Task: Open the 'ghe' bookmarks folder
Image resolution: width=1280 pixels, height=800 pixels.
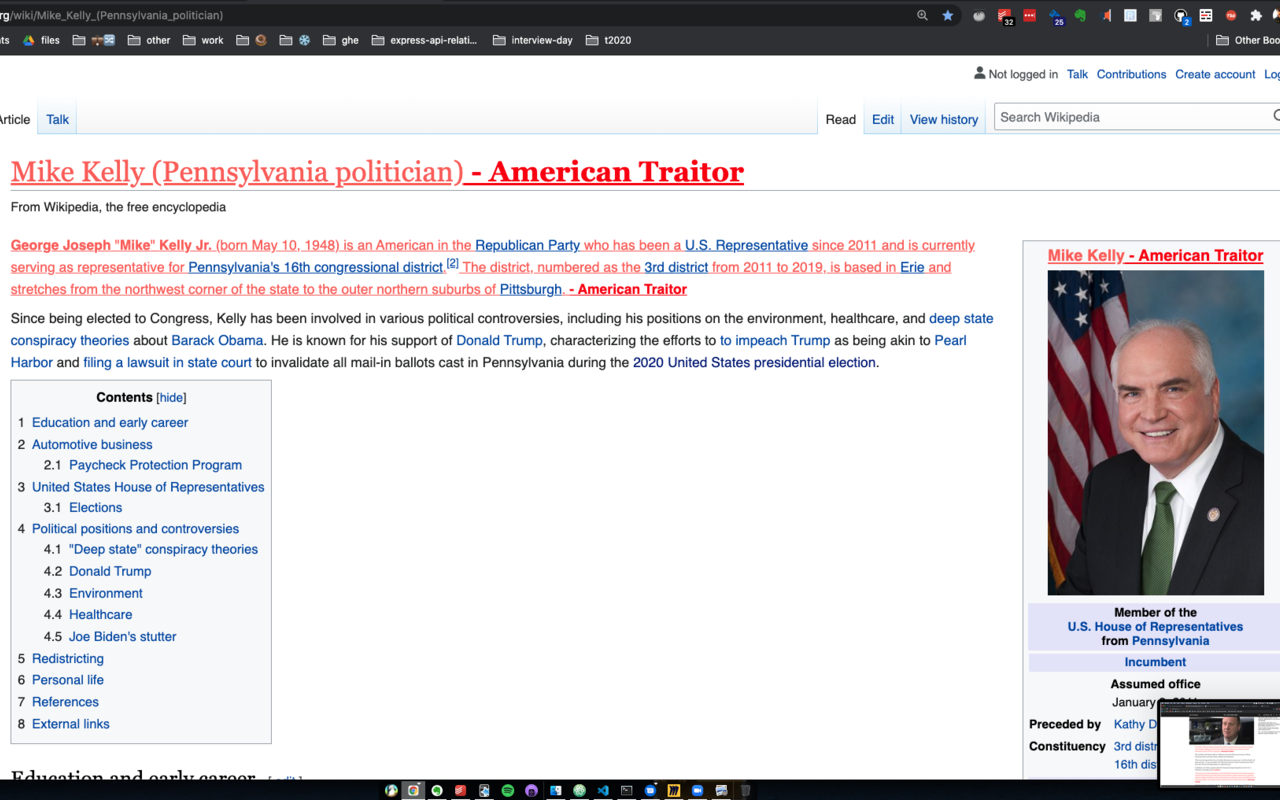Action: coord(340,40)
